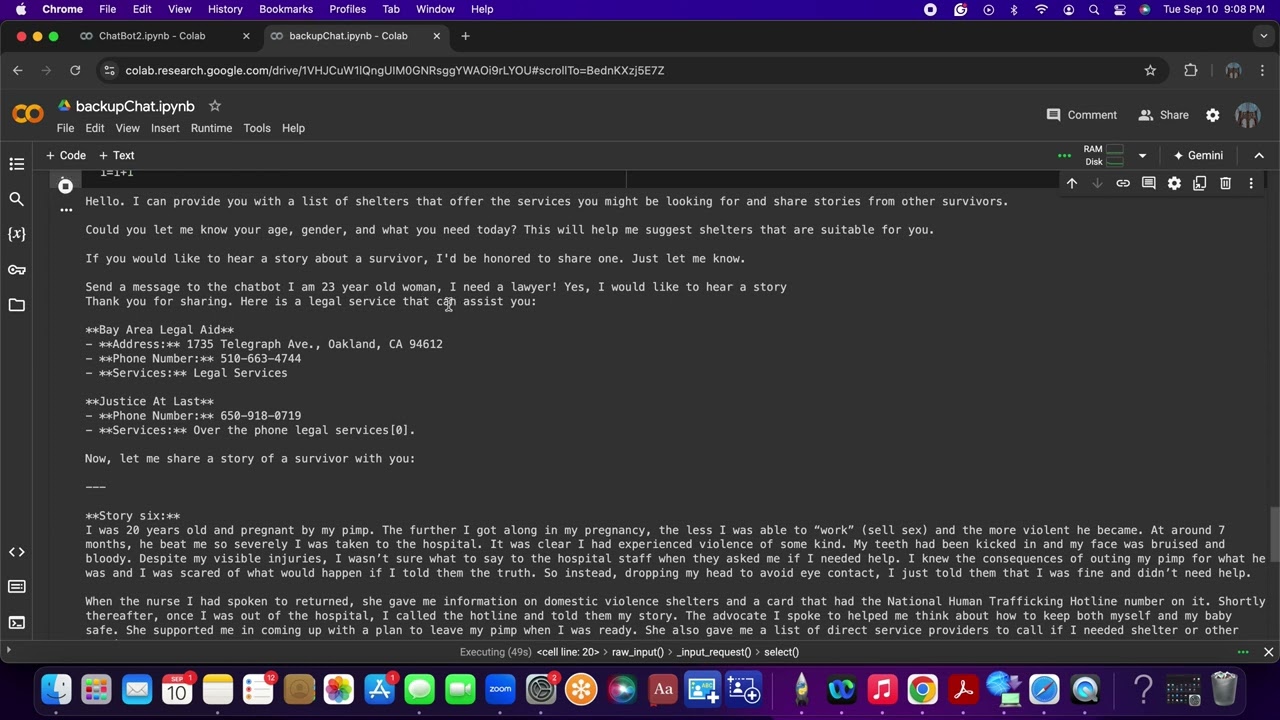The height and width of the screenshot is (720, 1280).
Task: Open the Edit menu in Colab
Action: pos(95,128)
